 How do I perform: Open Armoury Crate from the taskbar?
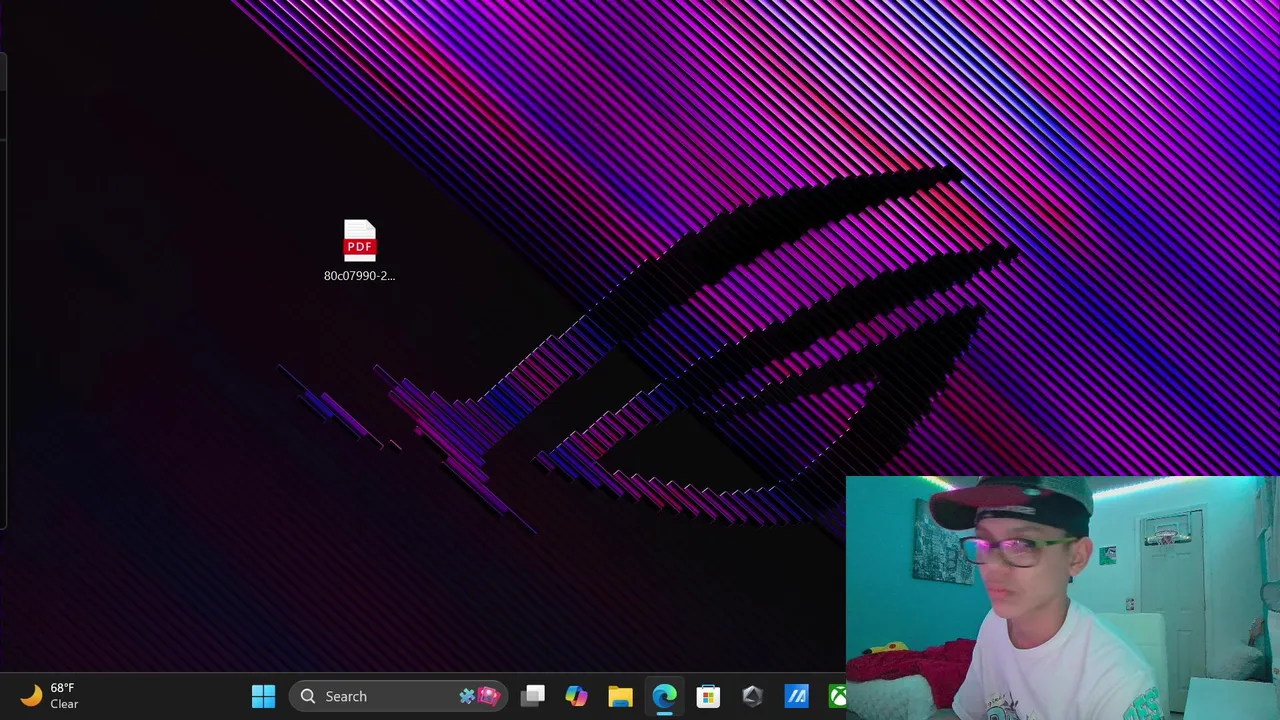click(752, 696)
